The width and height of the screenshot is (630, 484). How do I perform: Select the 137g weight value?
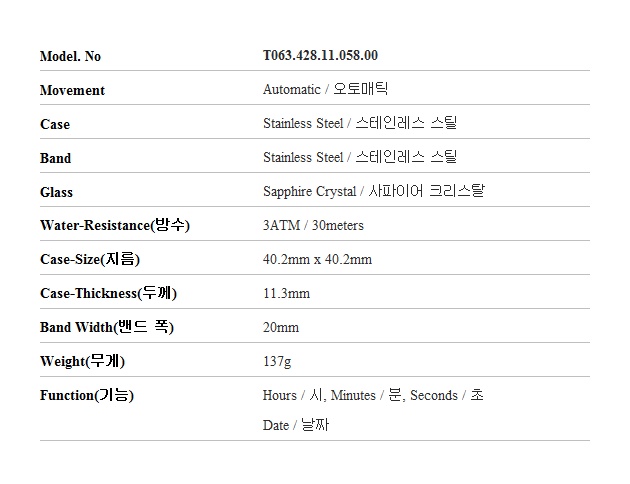click(277, 361)
